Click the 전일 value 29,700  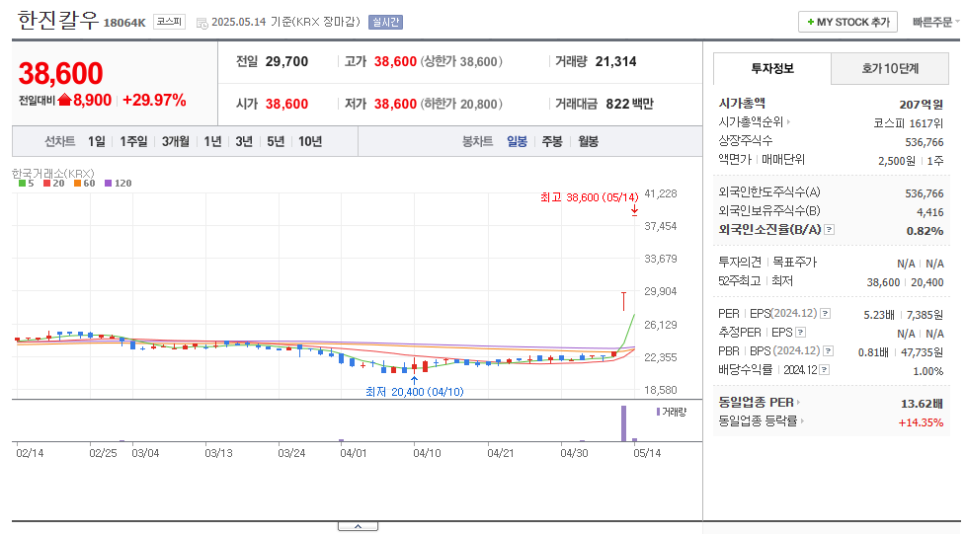(286, 62)
